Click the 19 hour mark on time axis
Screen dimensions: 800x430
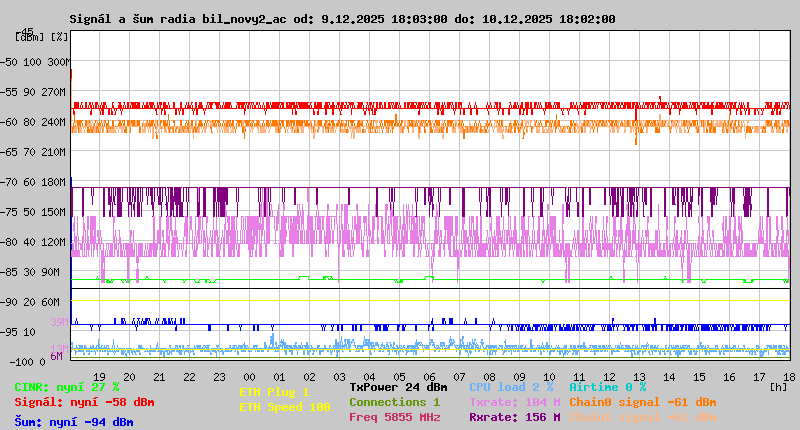click(99, 376)
